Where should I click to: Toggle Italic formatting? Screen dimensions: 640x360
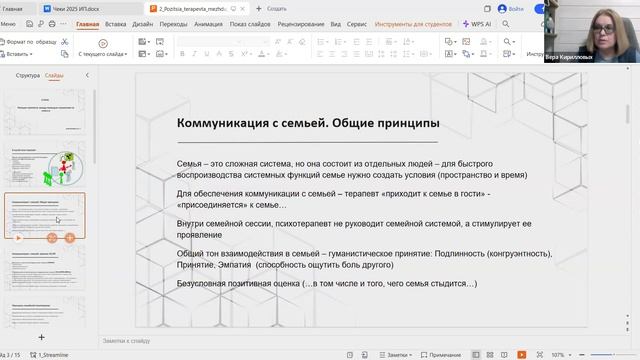(x=194, y=54)
